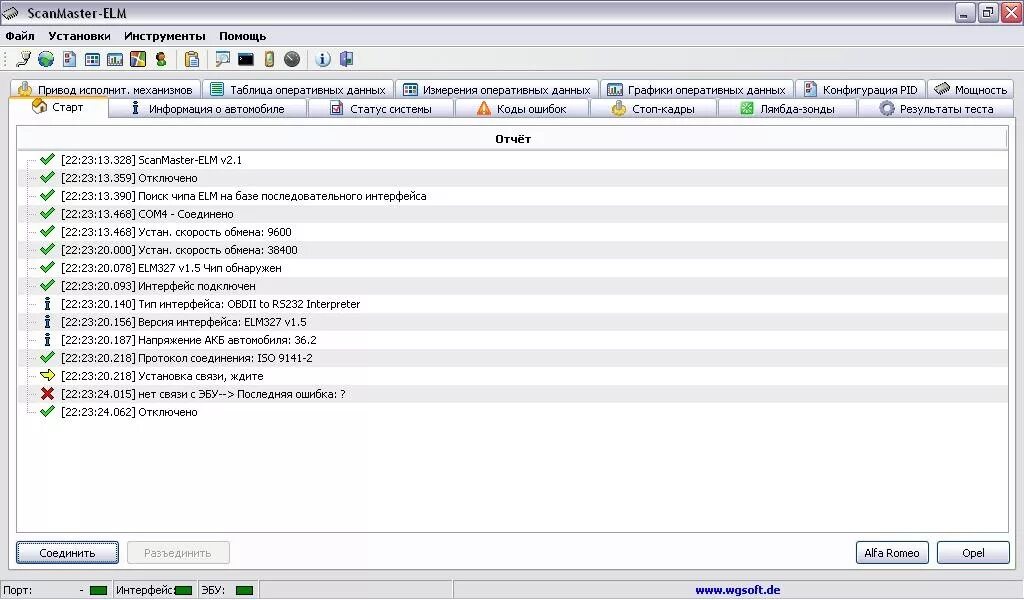Select row Поиск чипа ELM
Viewport: 1024px width, 600px height.
513,196
